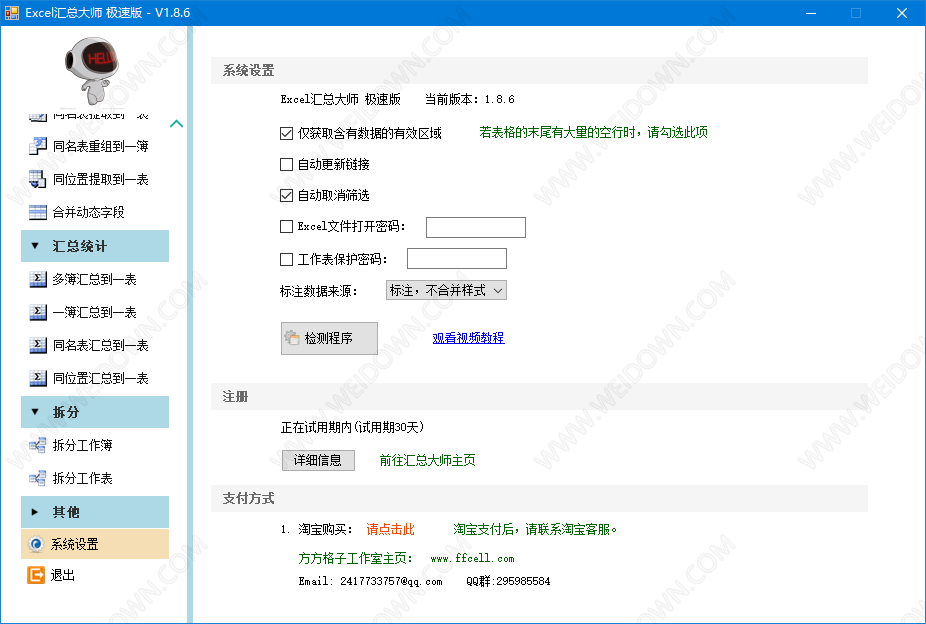Open 同位置提取到一表 menu item
Viewport: 926px width, 624px height.
100,179
